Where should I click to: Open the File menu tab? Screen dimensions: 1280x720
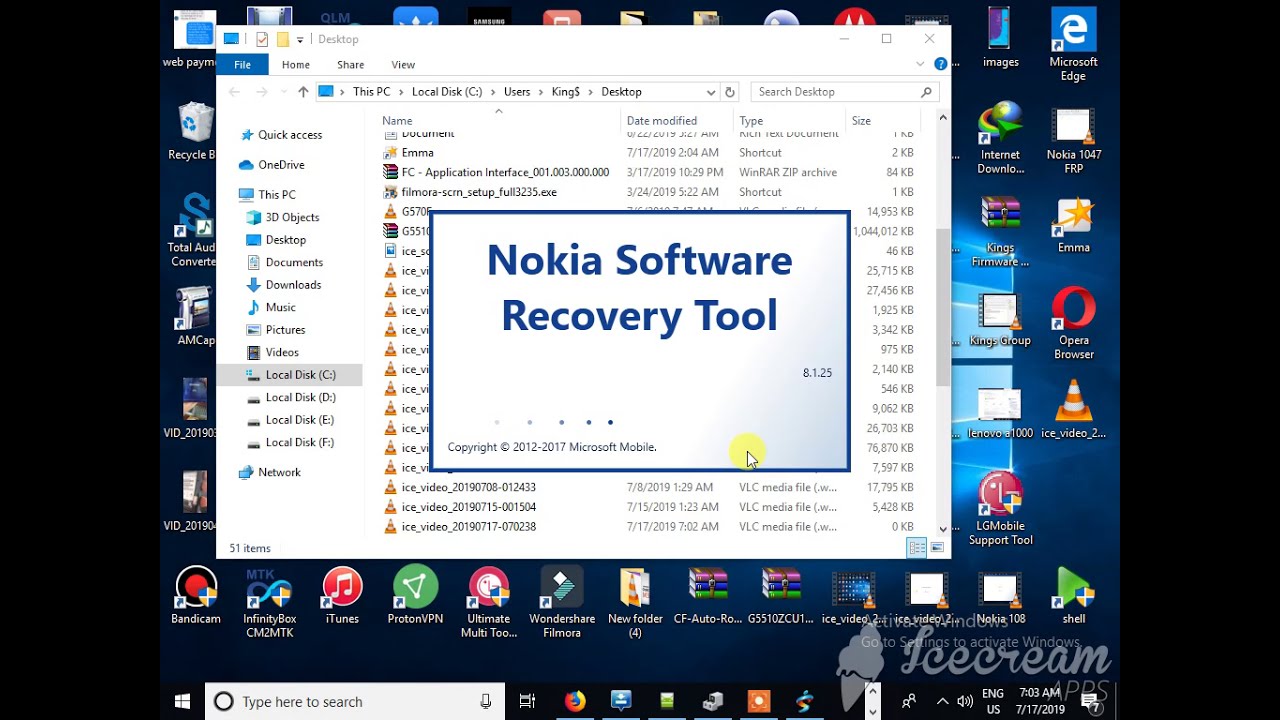pos(242,65)
